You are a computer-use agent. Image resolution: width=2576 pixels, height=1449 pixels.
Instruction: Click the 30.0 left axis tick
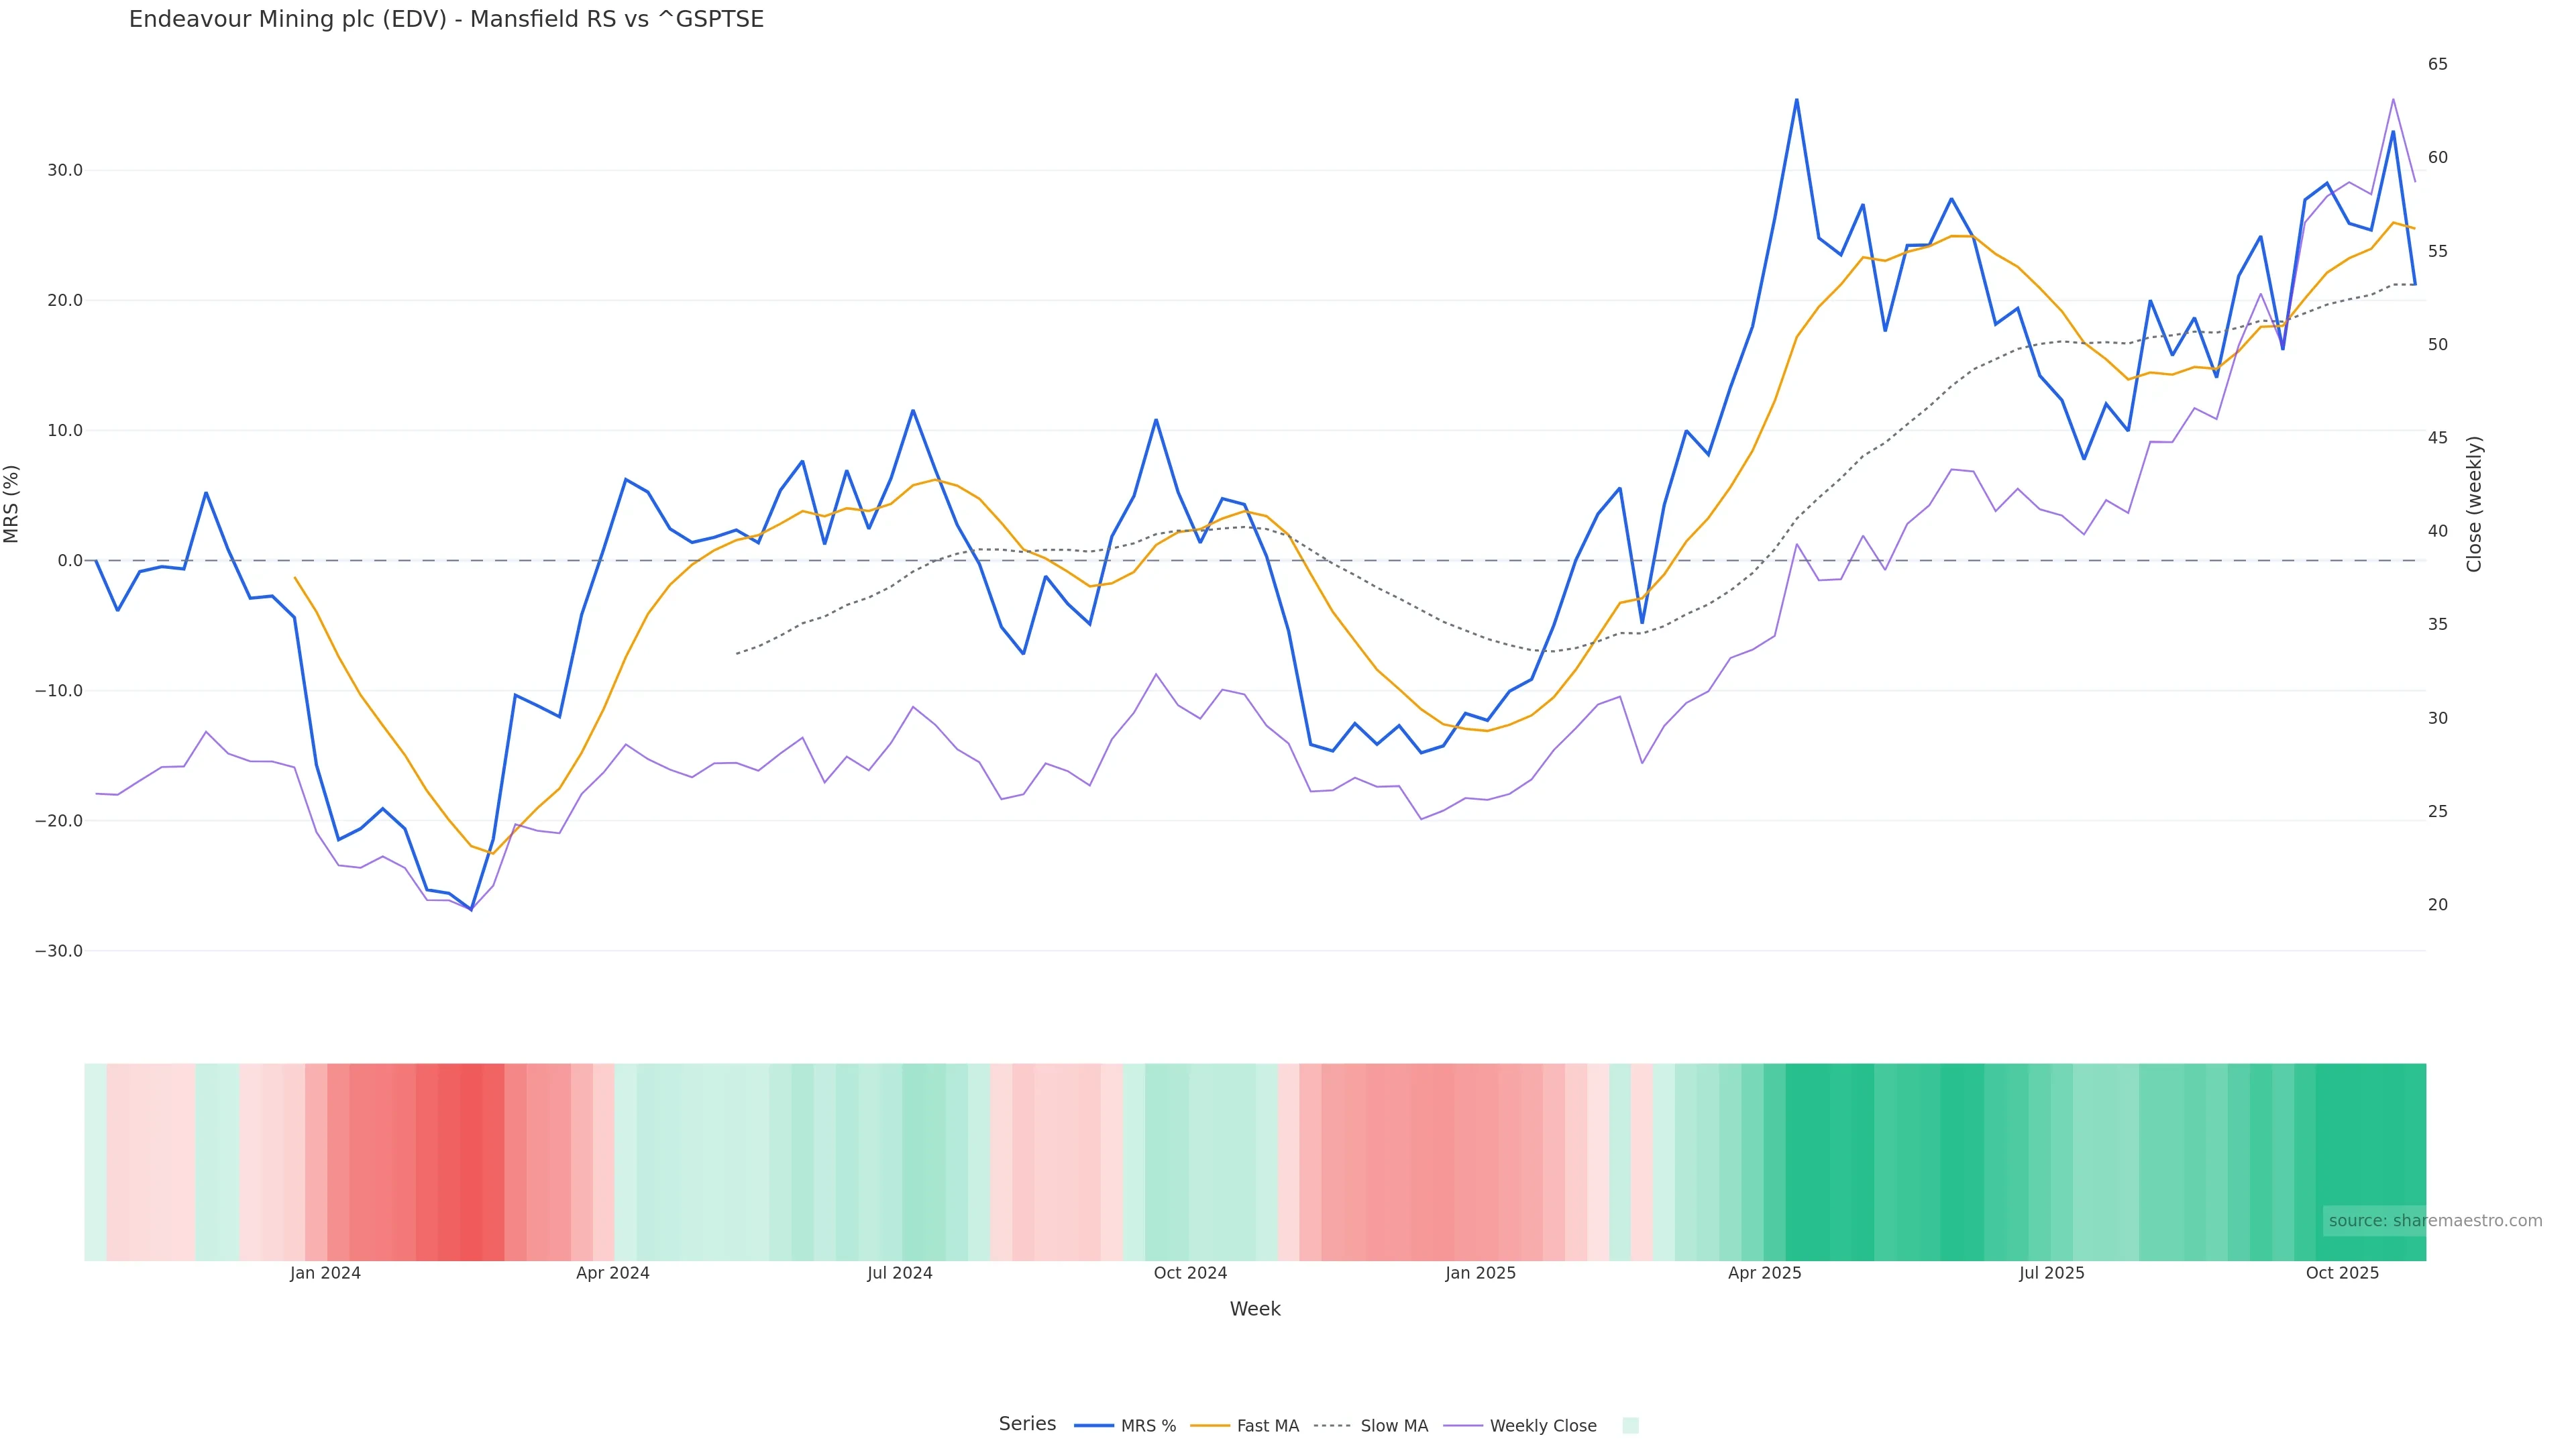tap(65, 170)
